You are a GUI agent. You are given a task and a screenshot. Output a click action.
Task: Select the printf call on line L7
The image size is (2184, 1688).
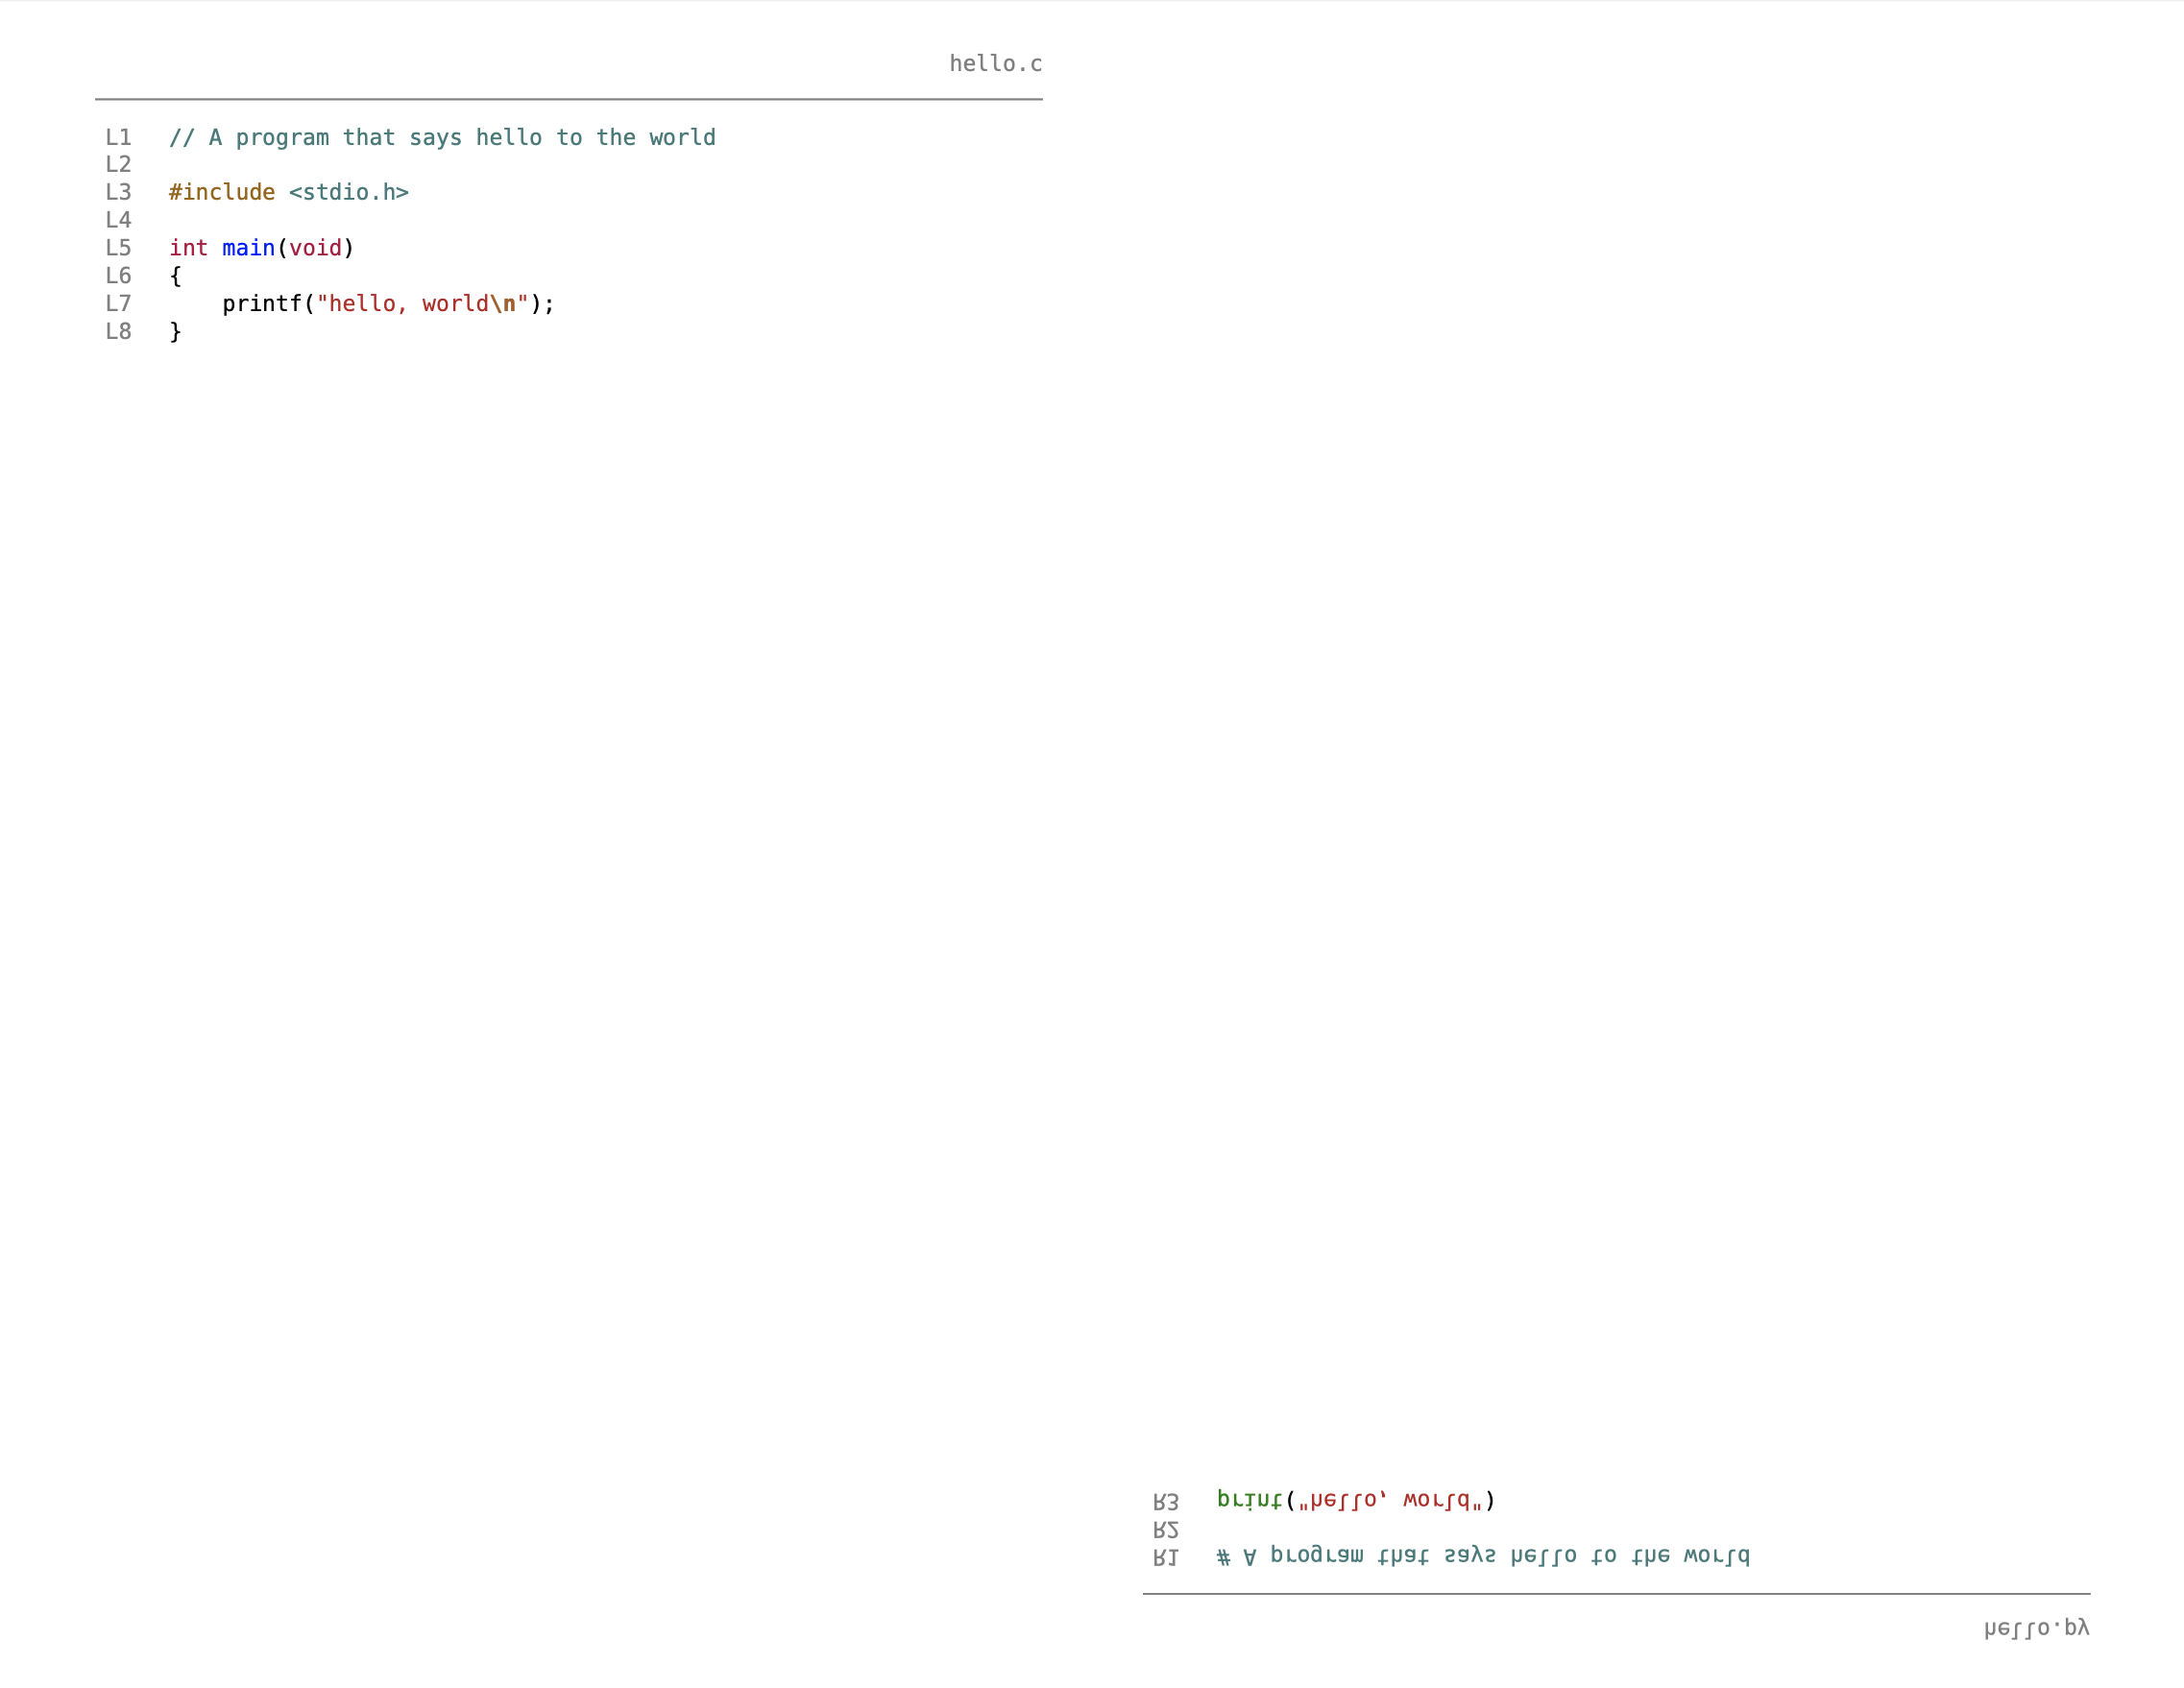coord(262,304)
